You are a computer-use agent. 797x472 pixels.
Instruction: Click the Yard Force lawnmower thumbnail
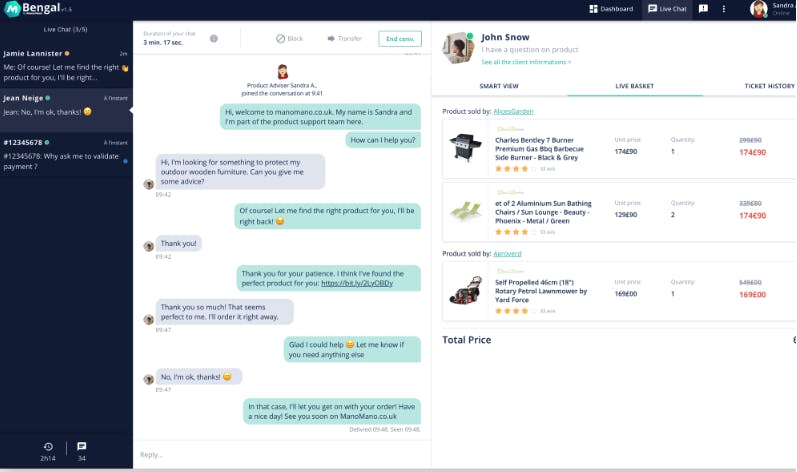point(466,290)
